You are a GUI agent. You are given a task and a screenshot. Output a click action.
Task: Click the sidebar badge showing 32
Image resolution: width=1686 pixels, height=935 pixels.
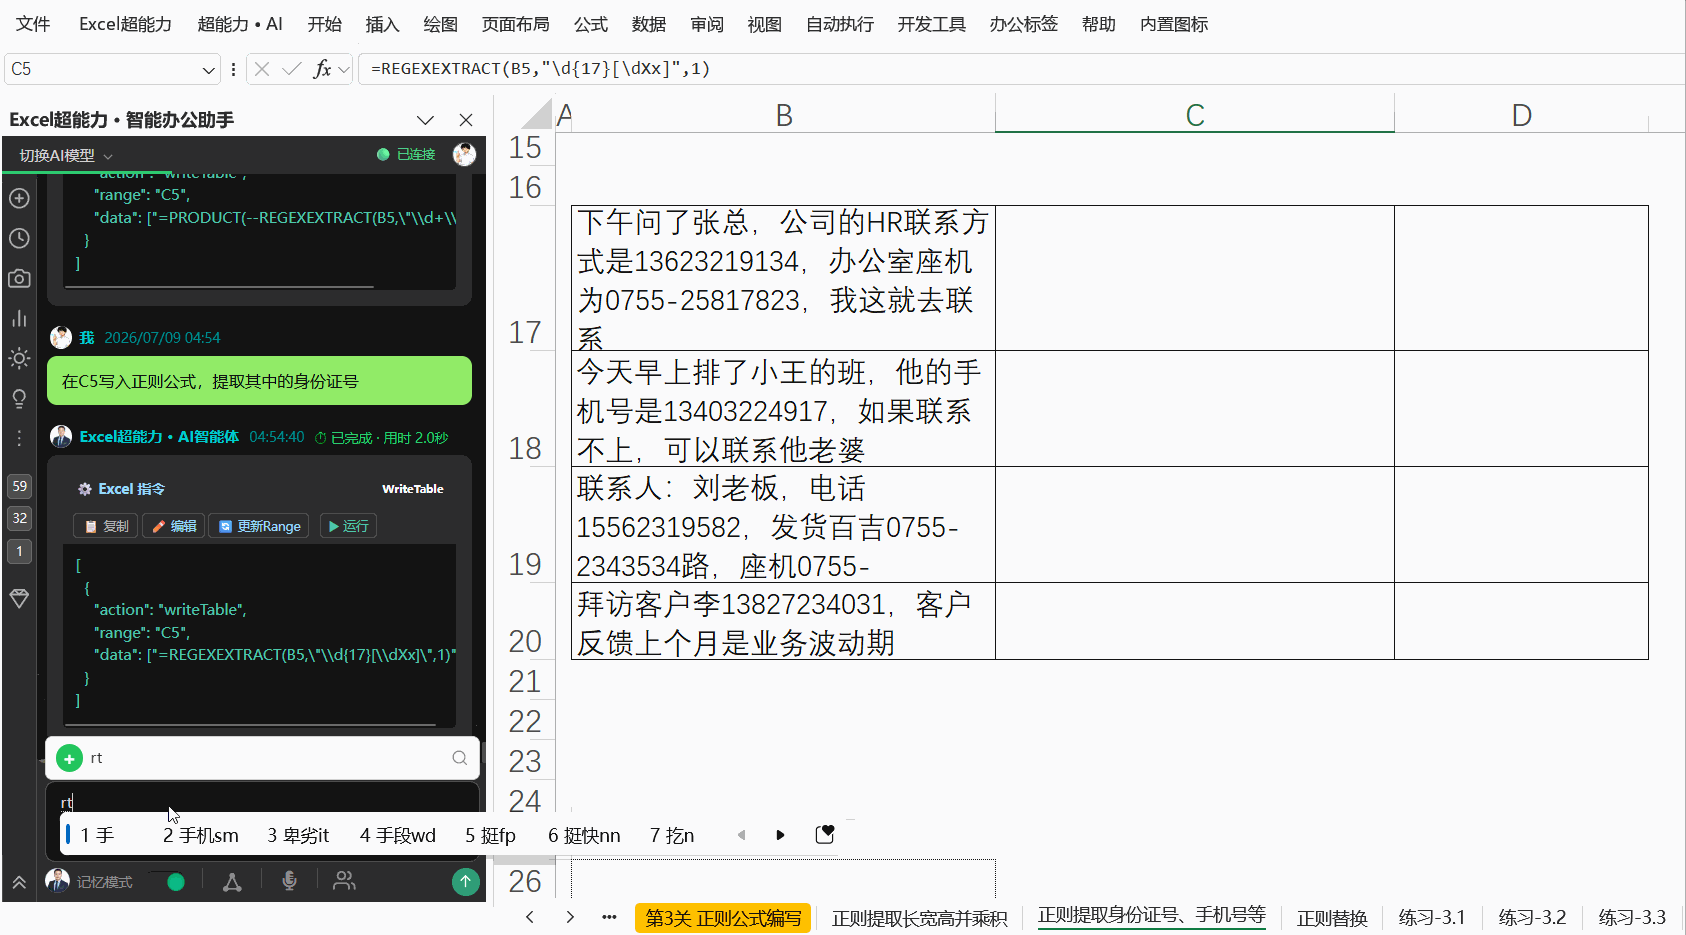19,518
